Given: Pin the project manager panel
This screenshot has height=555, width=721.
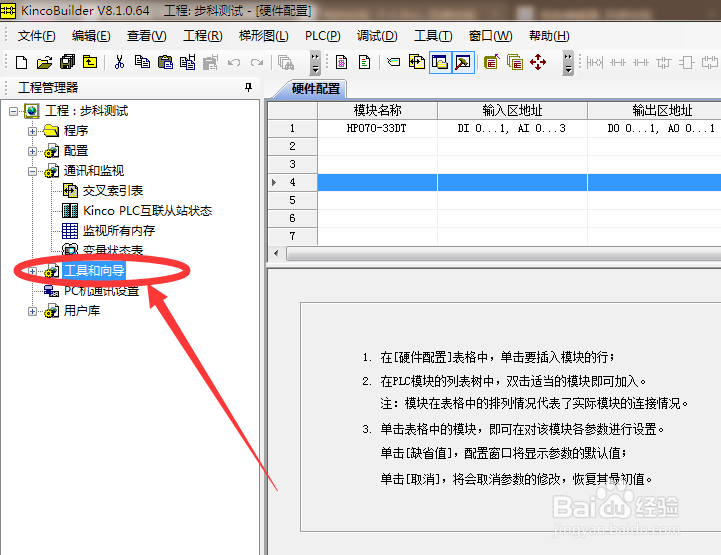Looking at the screenshot, I should (x=248, y=87).
